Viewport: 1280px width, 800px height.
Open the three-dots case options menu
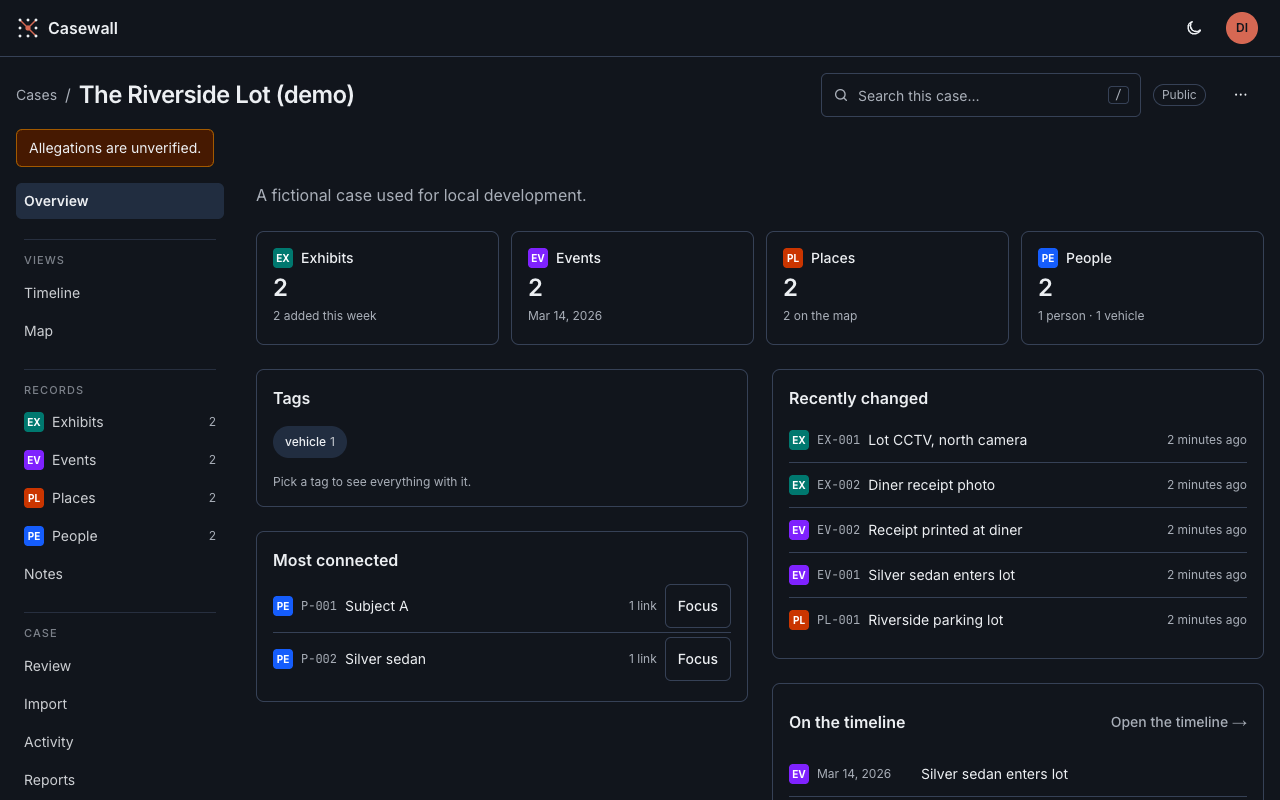point(1241,95)
